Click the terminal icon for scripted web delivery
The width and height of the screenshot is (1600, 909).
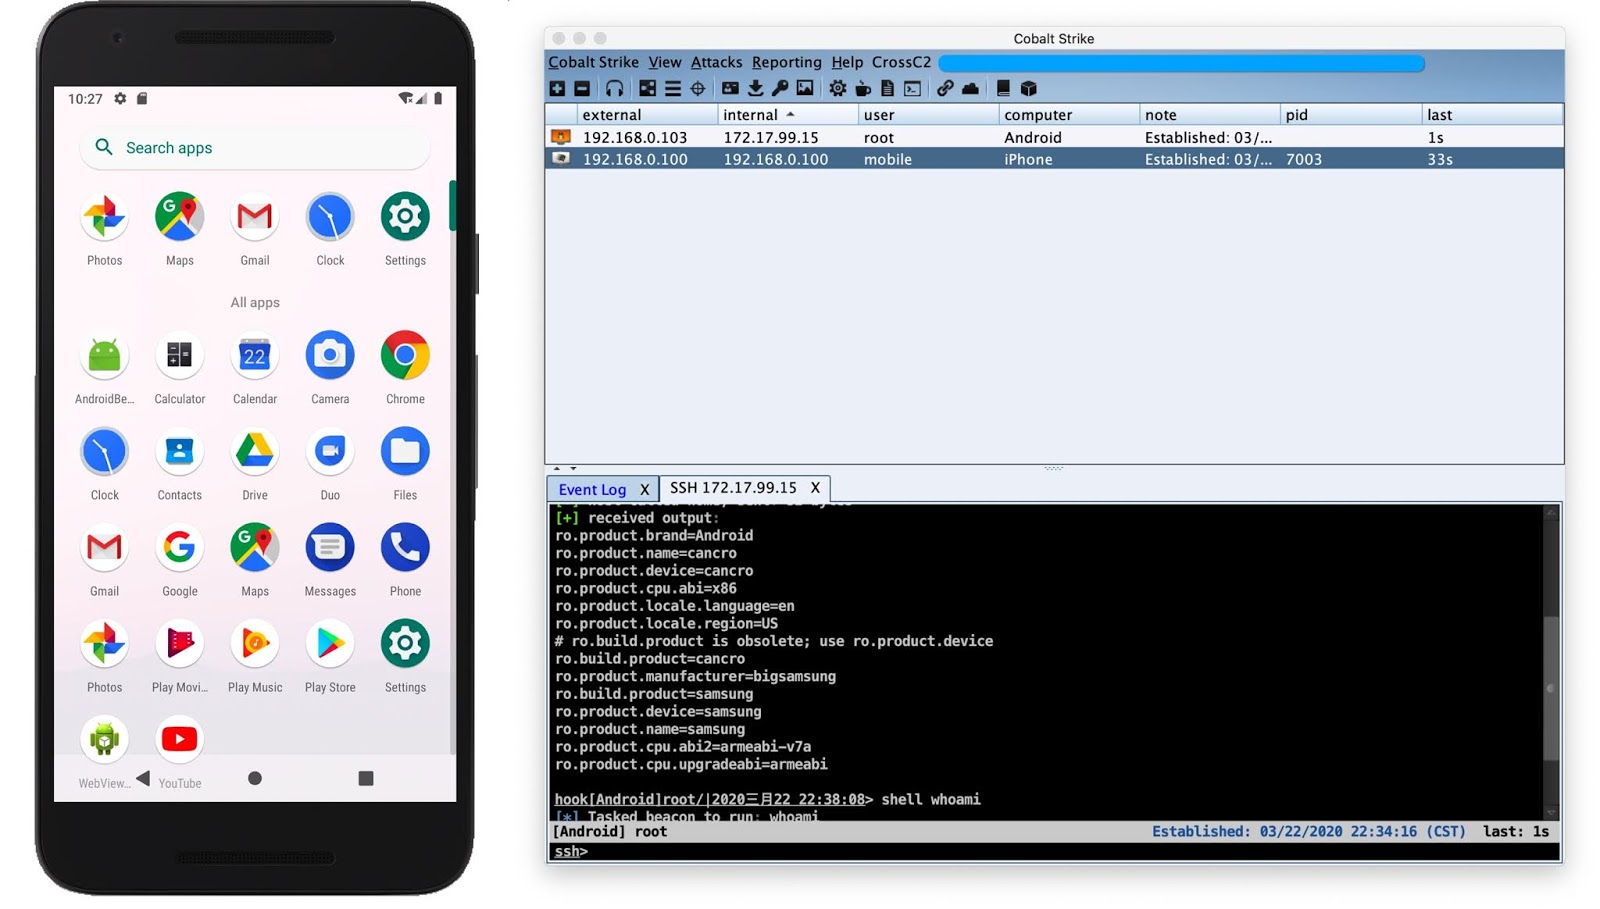point(912,89)
